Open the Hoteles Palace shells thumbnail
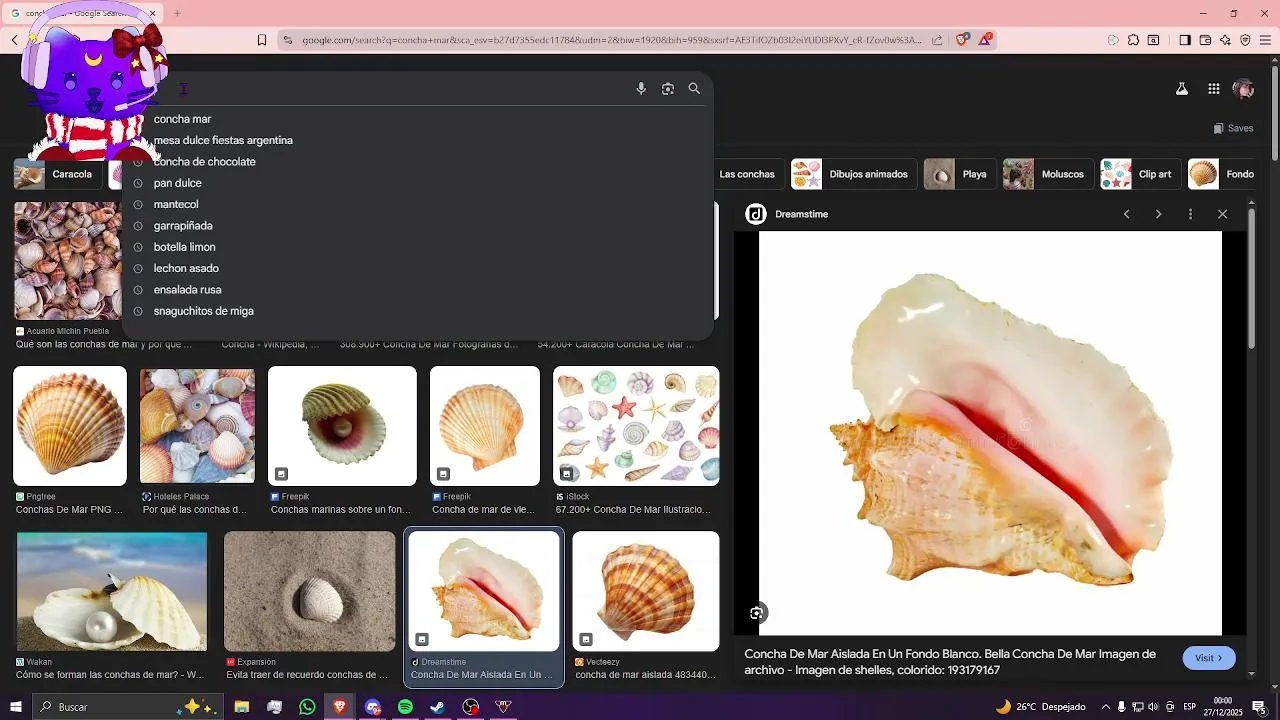 (x=197, y=426)
